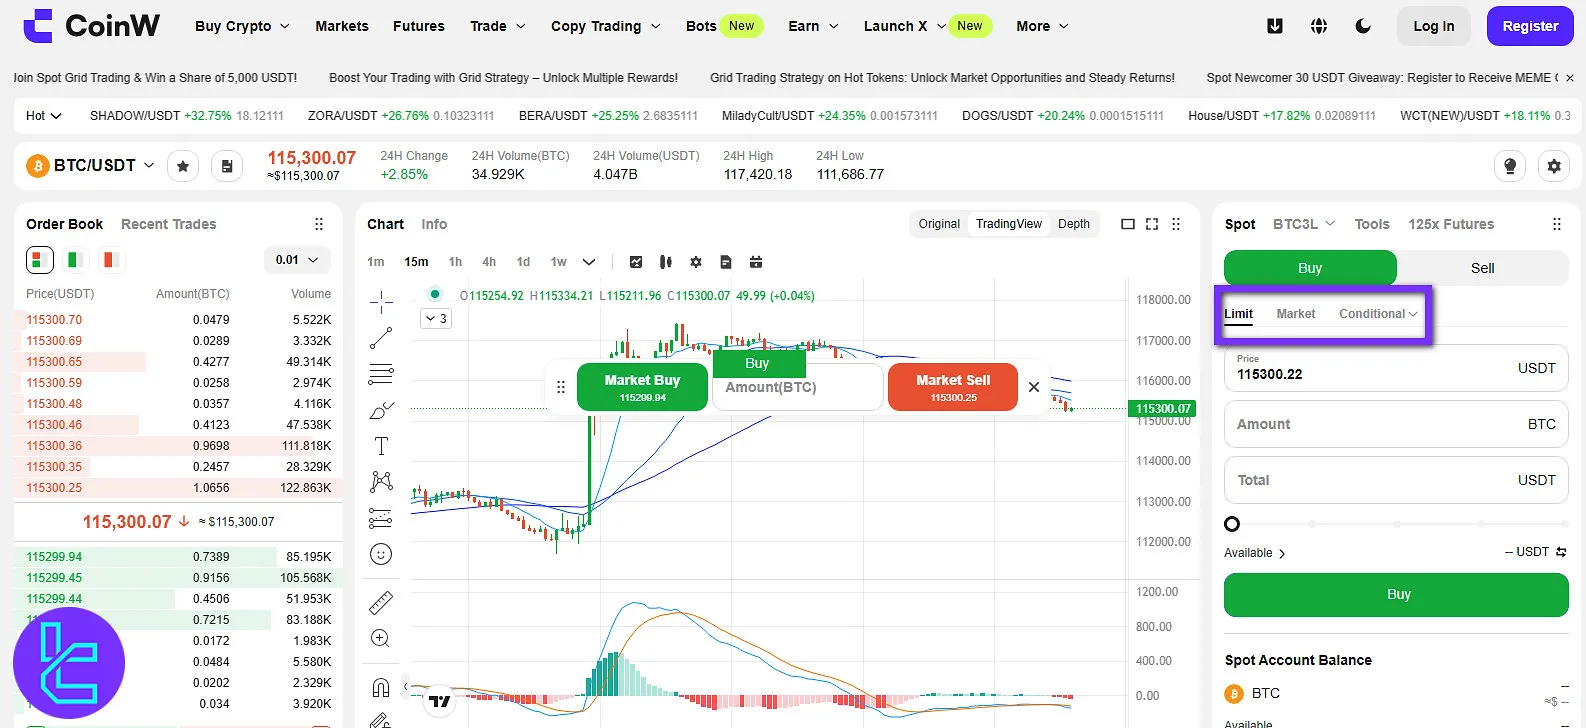The image size is (1586, 728).
Task: Open the 125x Futures tab
Action: [1451, 224]
